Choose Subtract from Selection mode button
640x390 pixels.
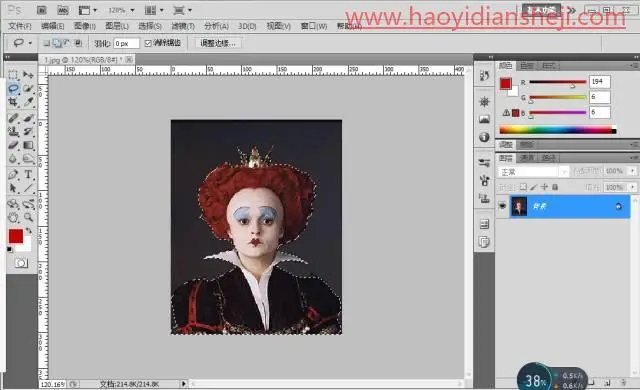pos(67,43)
